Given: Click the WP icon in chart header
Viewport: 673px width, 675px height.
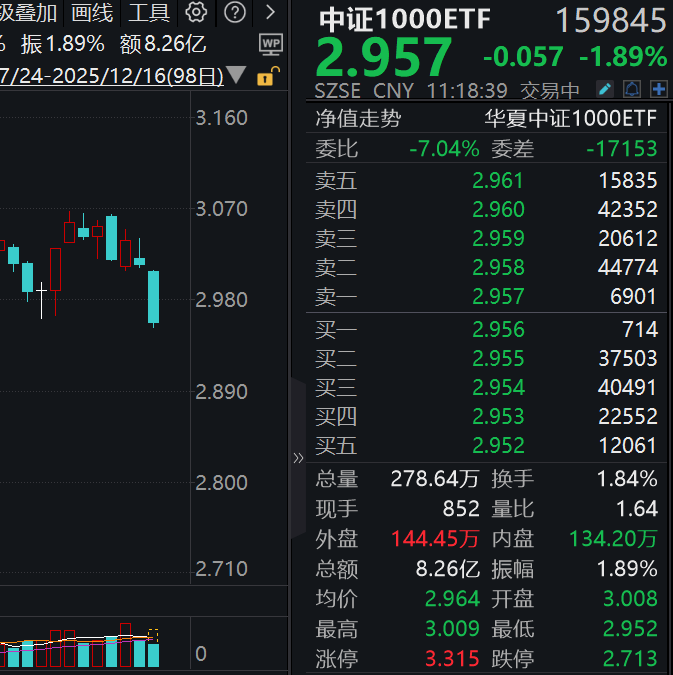Looking at the screenshot, I should (270, 44).
